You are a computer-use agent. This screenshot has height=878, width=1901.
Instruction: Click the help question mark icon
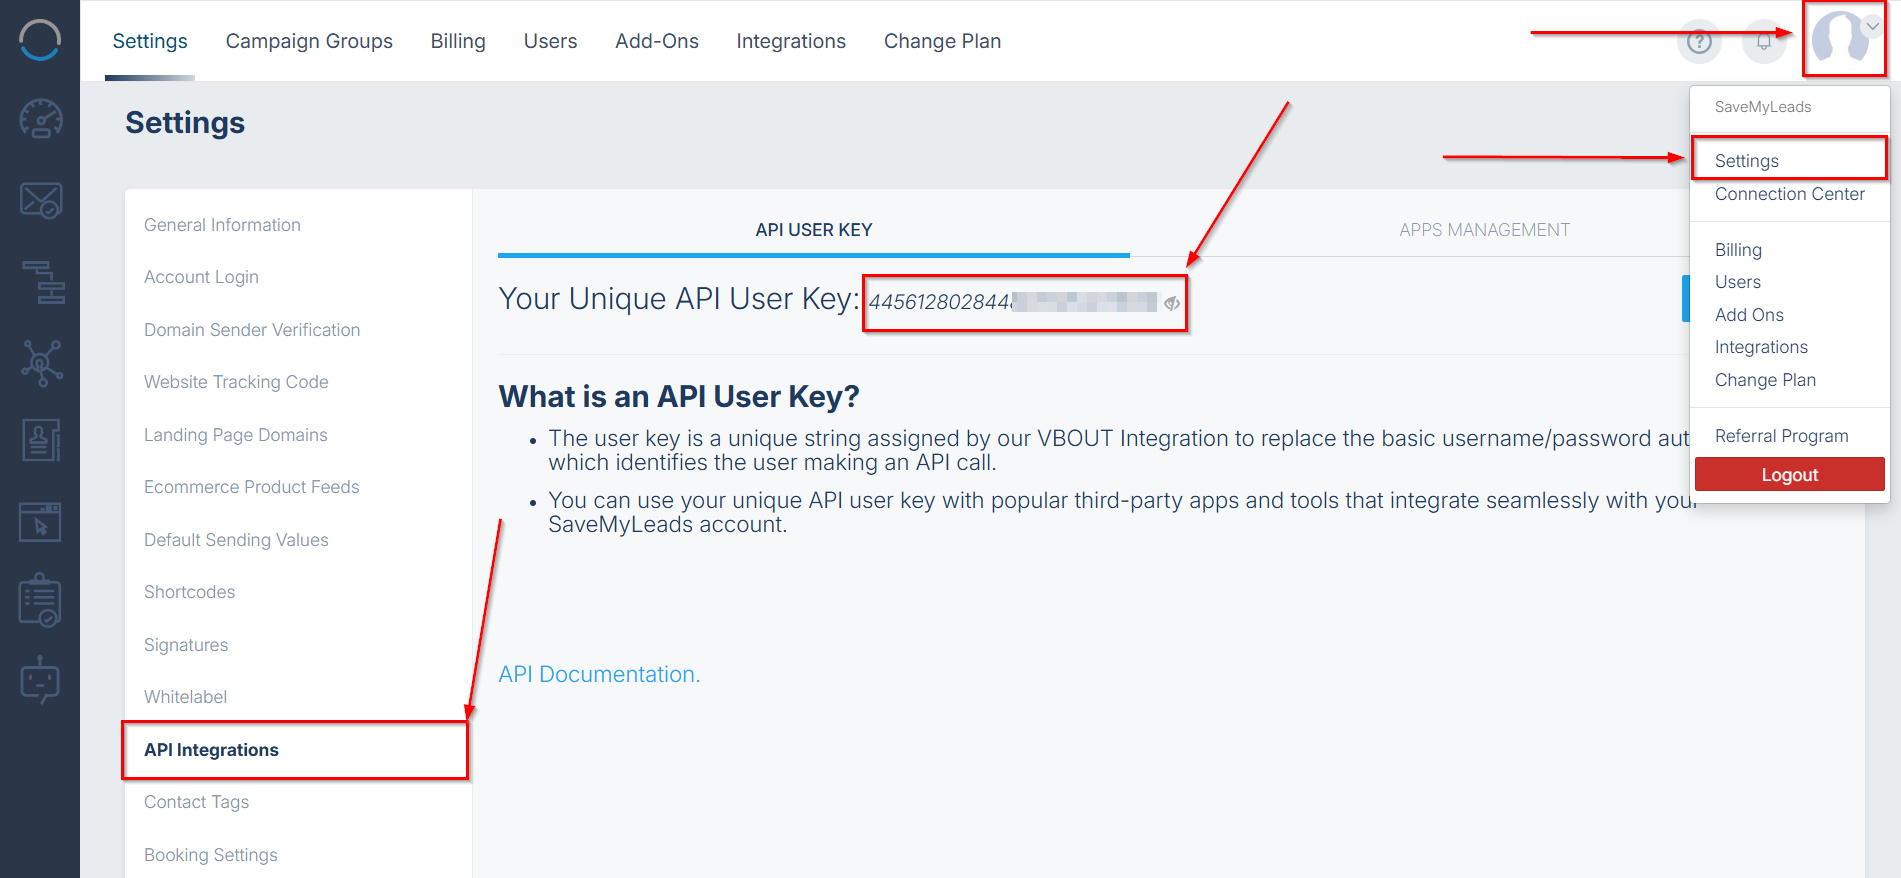point(1699,42)
